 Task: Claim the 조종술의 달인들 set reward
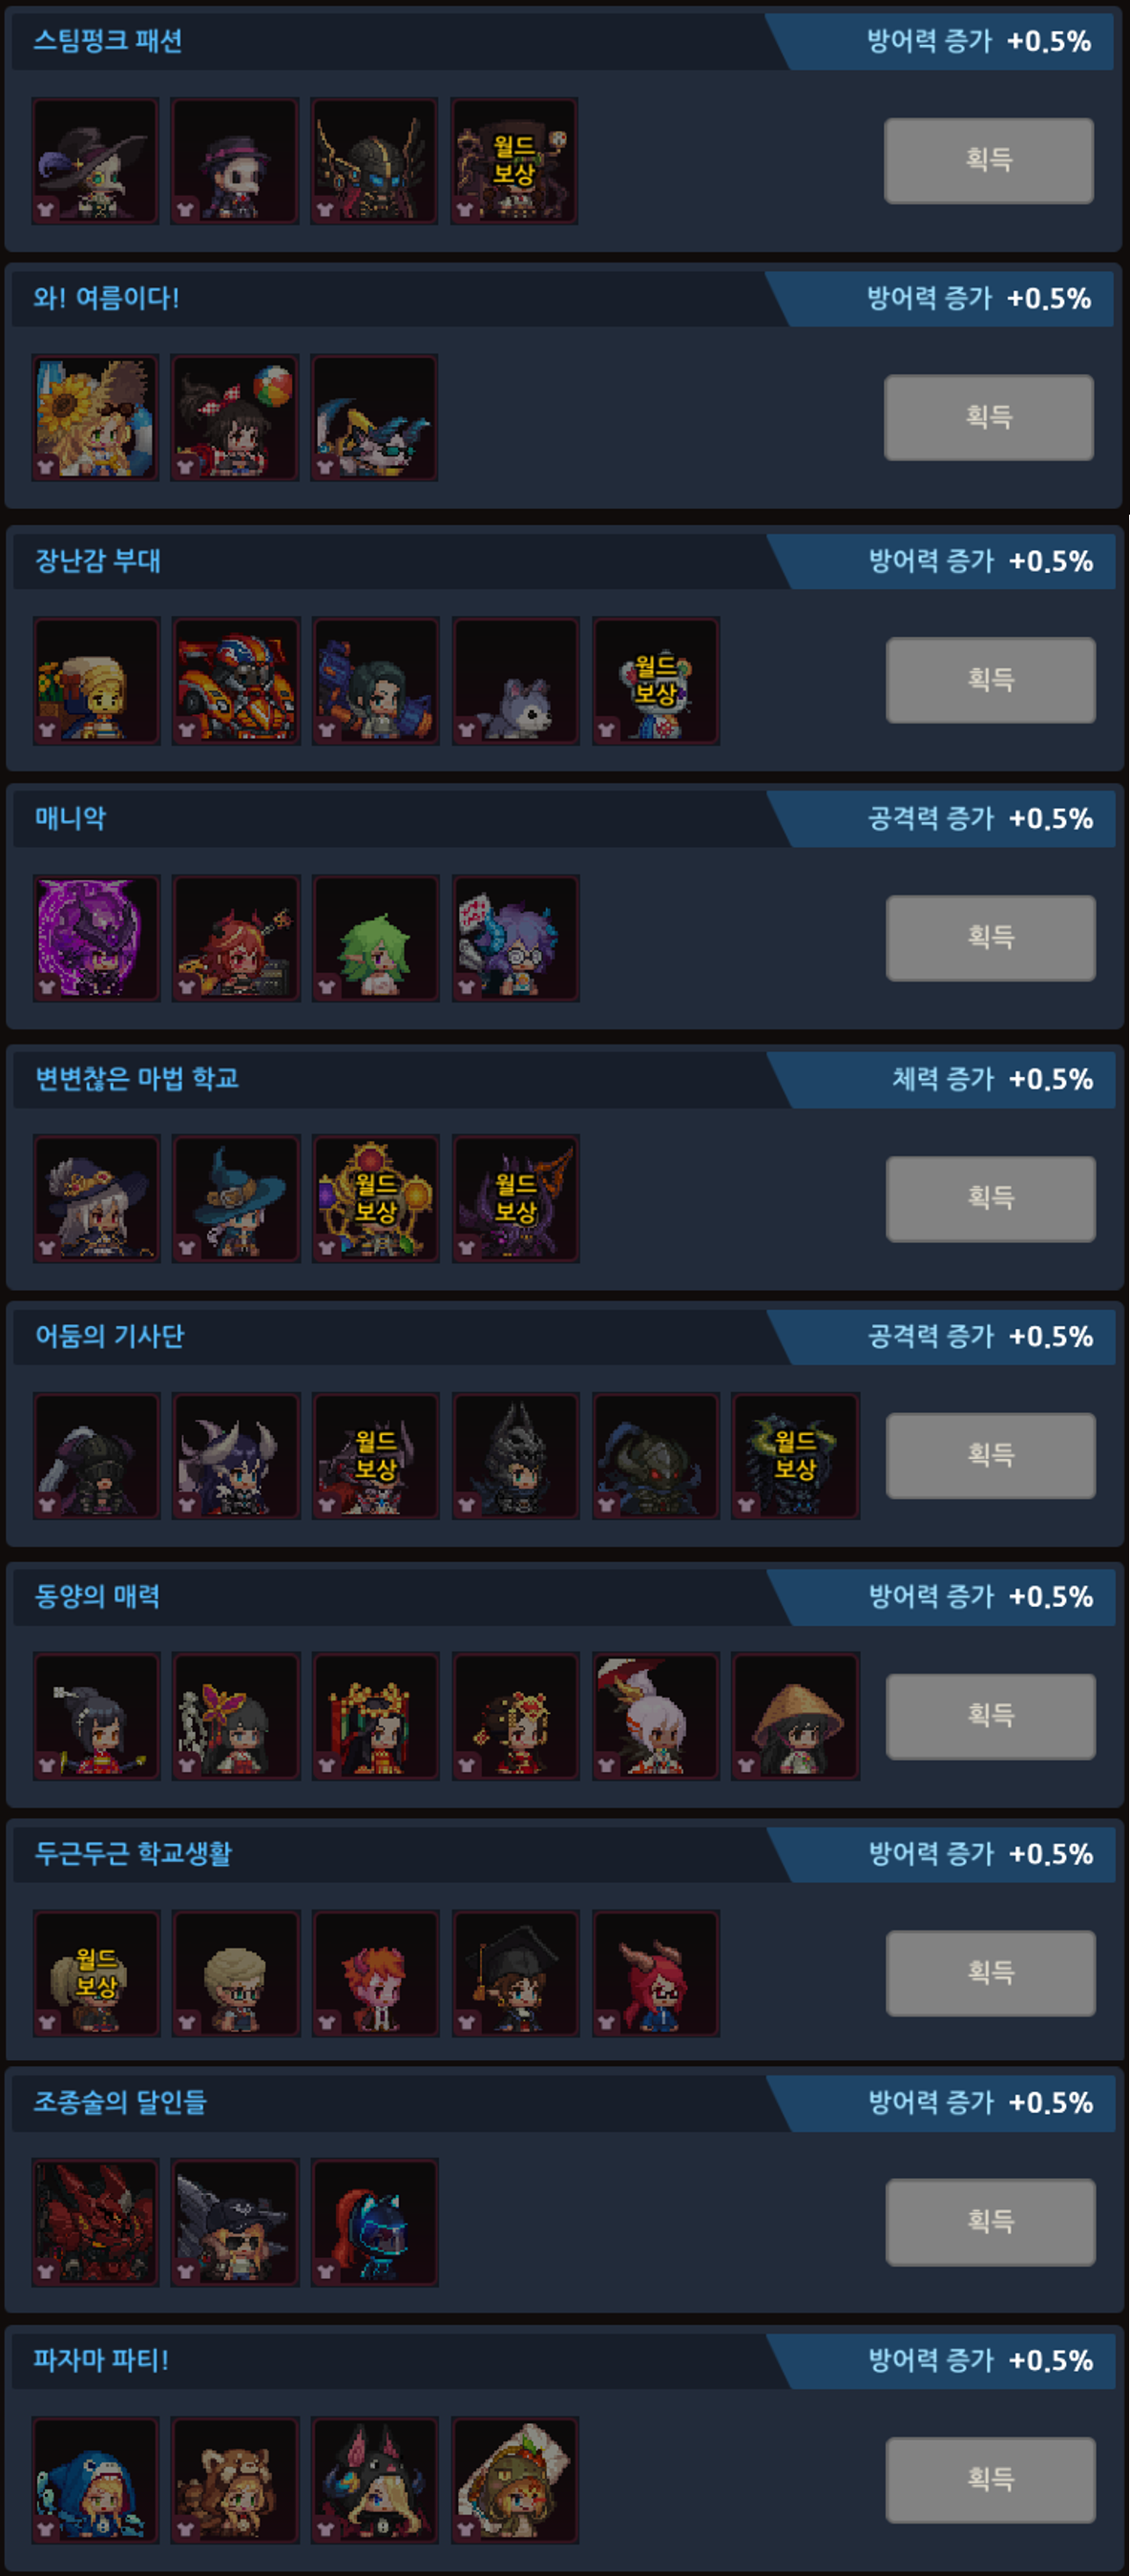(x=990, y=2221)
